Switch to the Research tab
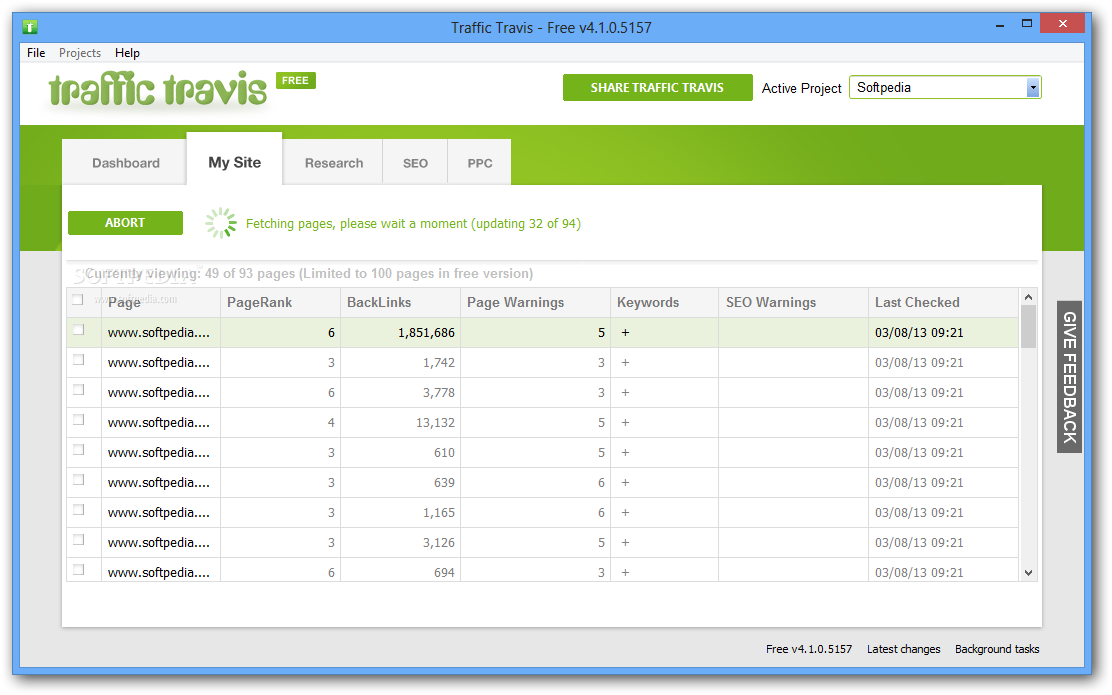 334,163
